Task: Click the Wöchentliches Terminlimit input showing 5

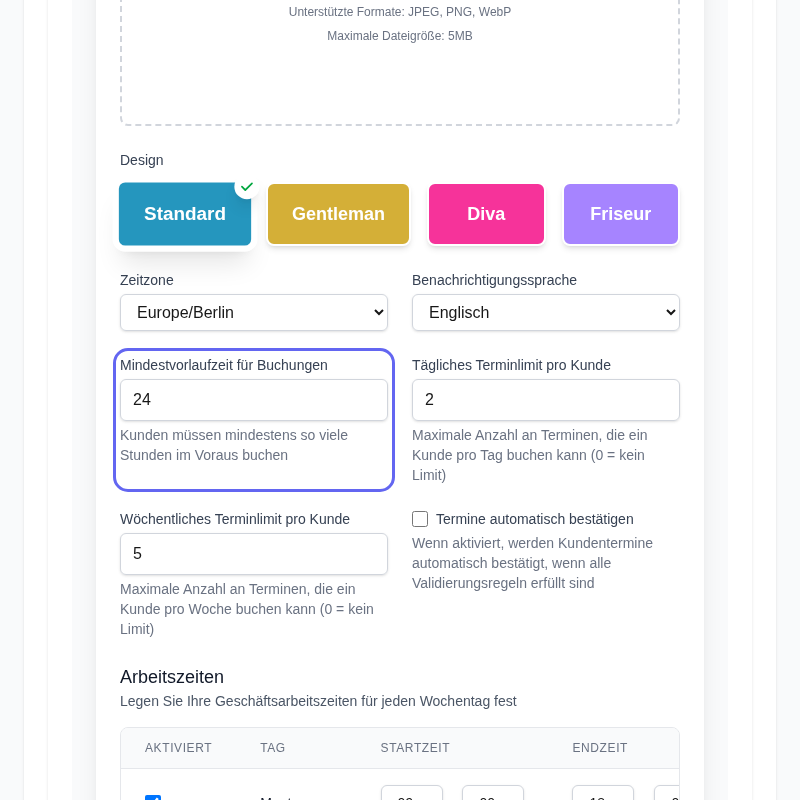Action: click(254, 554)
